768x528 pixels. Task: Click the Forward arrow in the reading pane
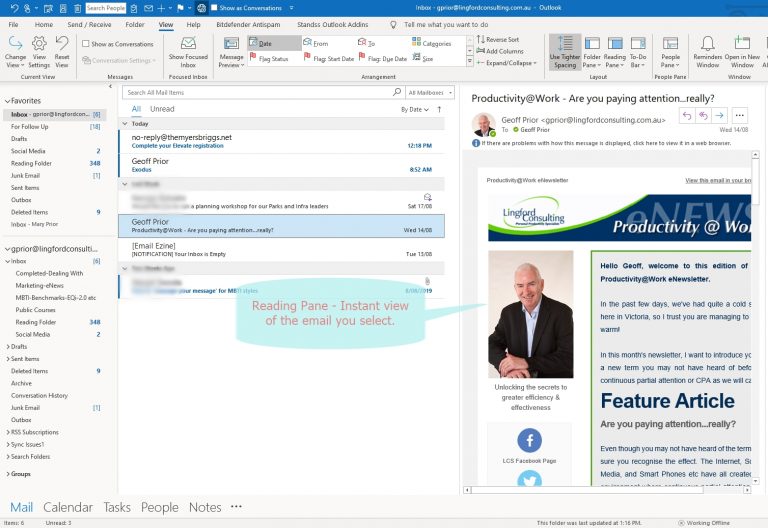tap(720, 116)
